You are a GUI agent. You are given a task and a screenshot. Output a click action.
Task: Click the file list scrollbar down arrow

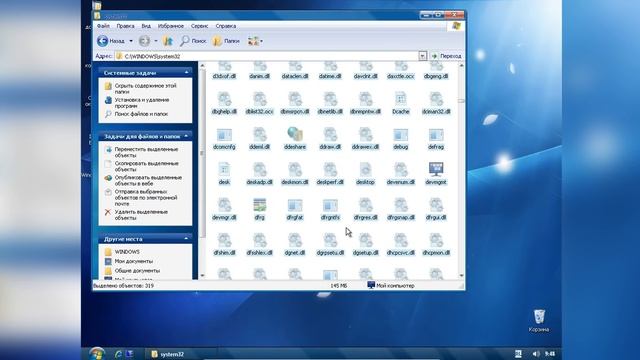(461, 276)
